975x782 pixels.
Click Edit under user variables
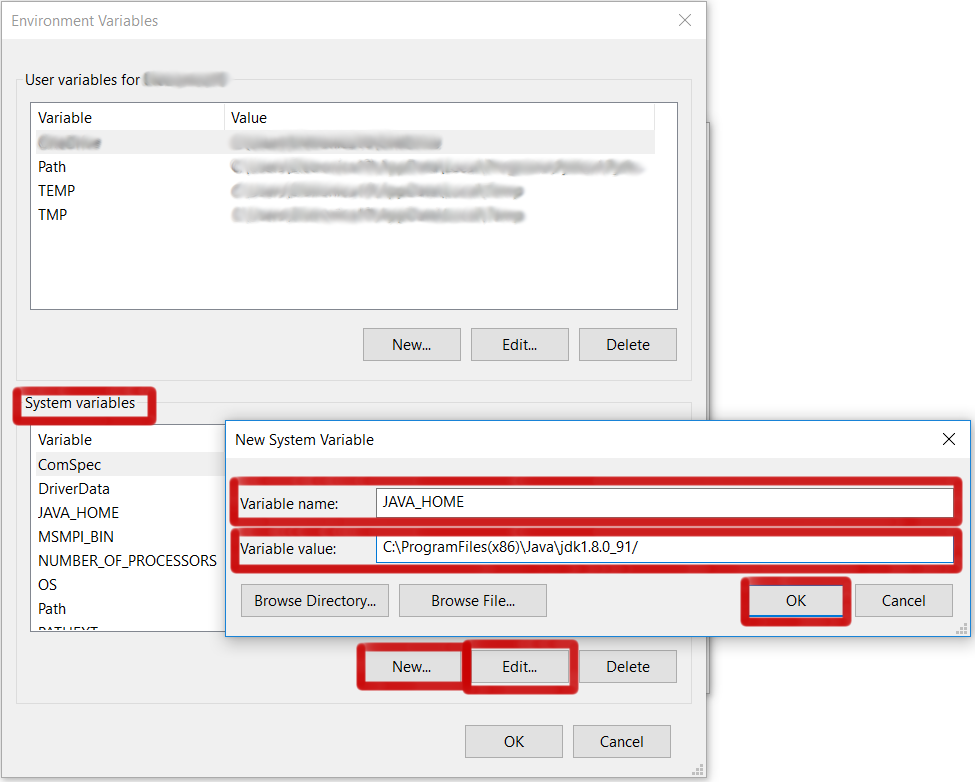pyautogui.click(x=519, y=344)
